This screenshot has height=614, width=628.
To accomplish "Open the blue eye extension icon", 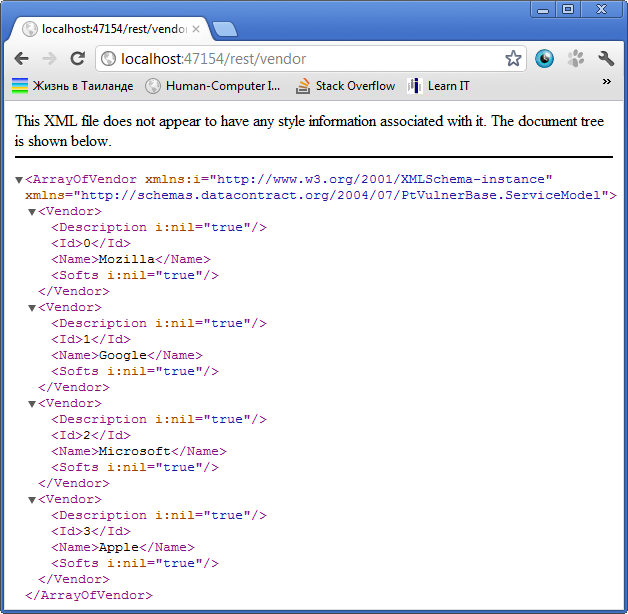I will click(x=544, y=59).
